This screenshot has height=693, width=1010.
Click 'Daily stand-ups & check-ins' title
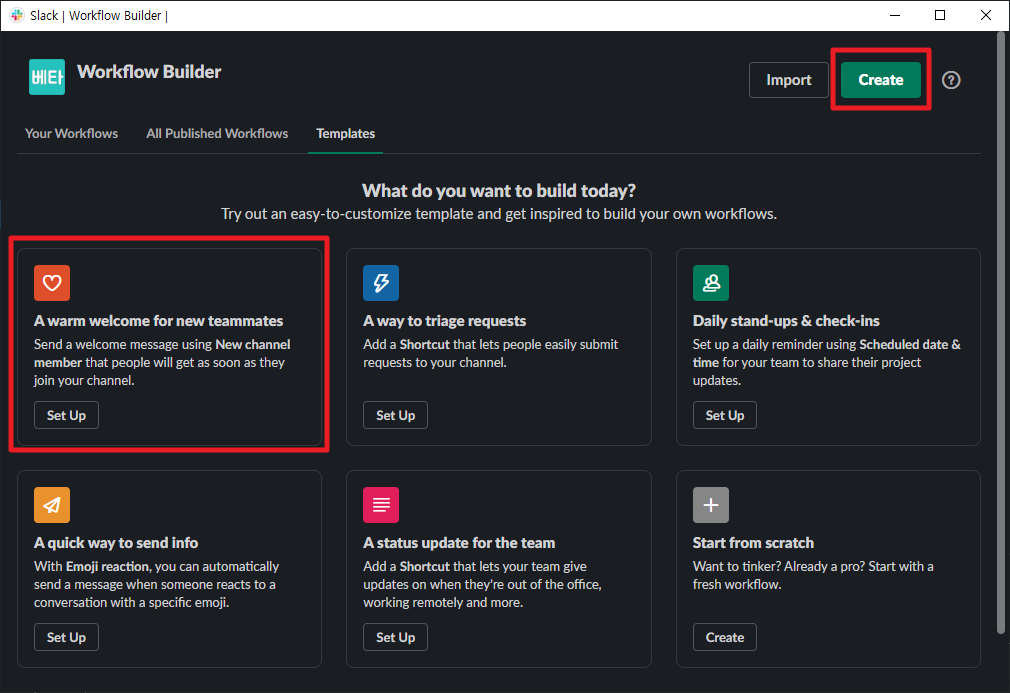(786, 321)
